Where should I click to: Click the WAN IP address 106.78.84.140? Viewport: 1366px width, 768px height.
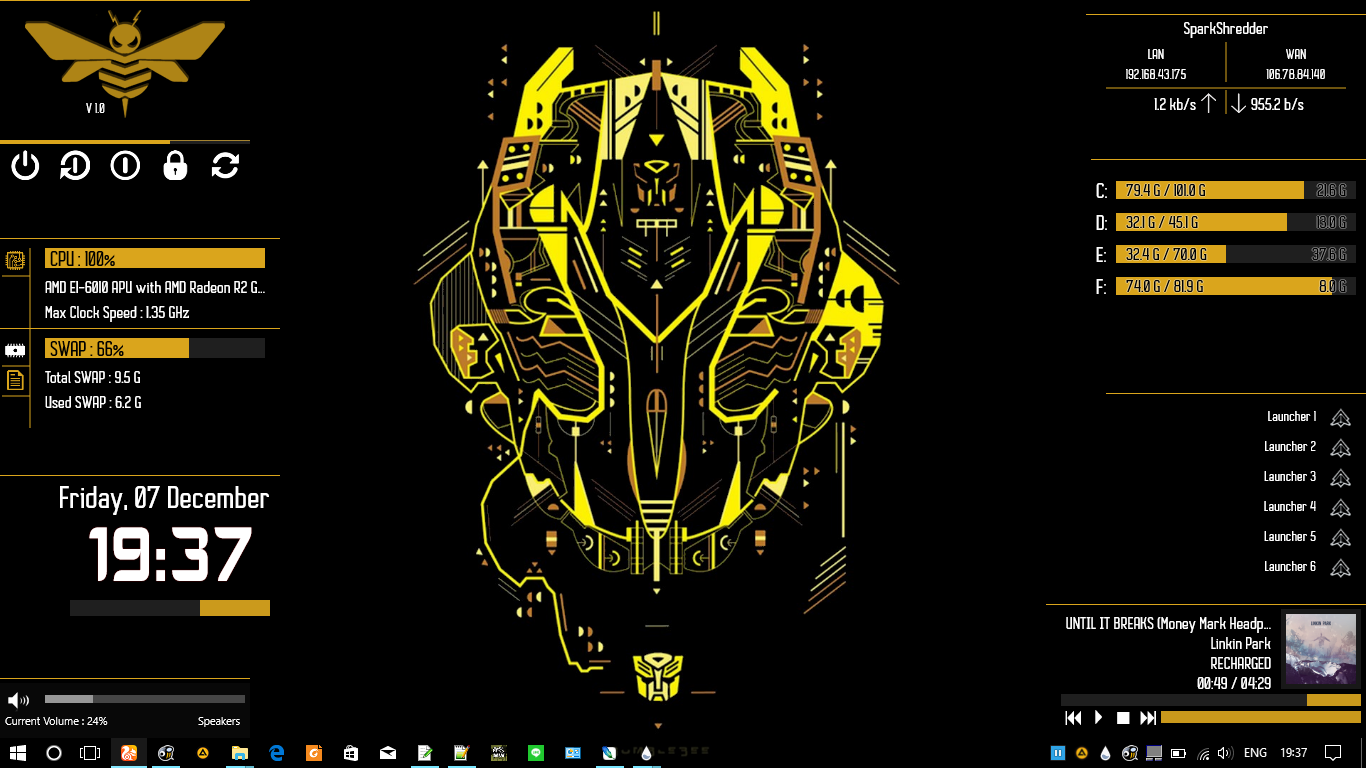click(1295, 74)
